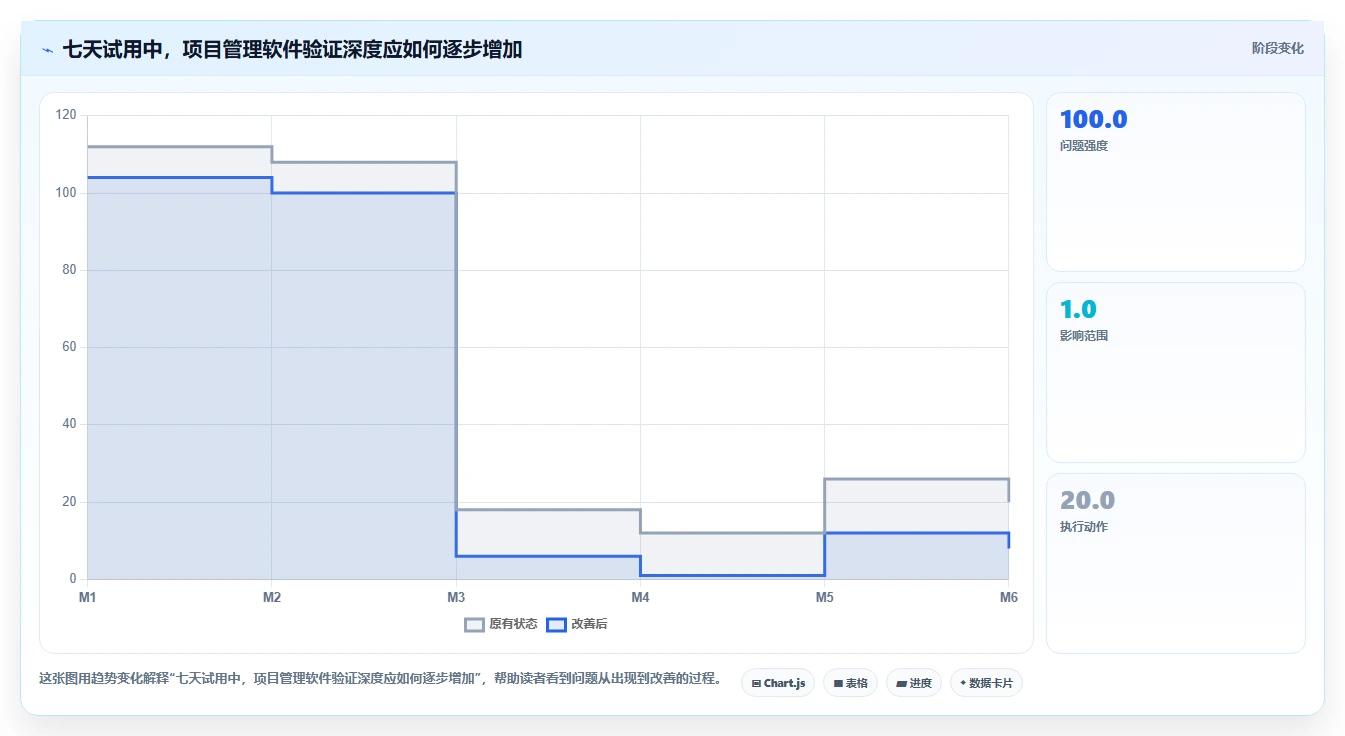Click the 100.0 value in 问题强度 card
The width and height of the screenshot is (1345, 736).
(x=1093, y=119)
